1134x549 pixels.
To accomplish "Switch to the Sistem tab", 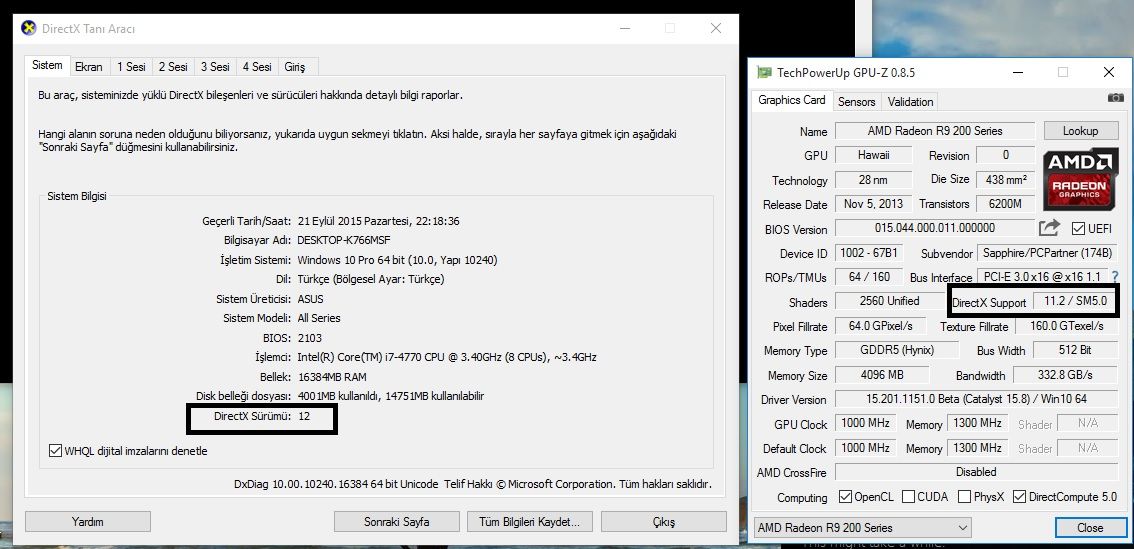I will click(x=47, y=65).
